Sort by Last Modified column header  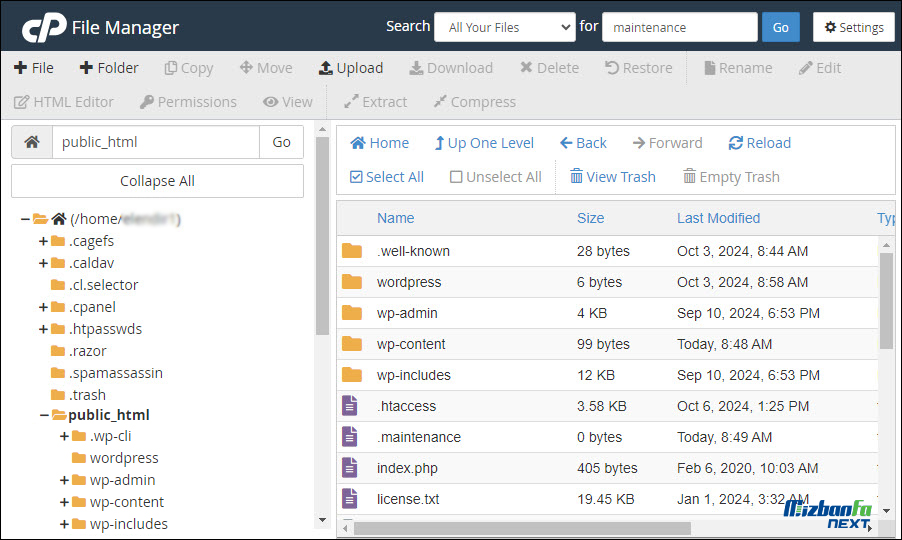[x=718, y=218]
